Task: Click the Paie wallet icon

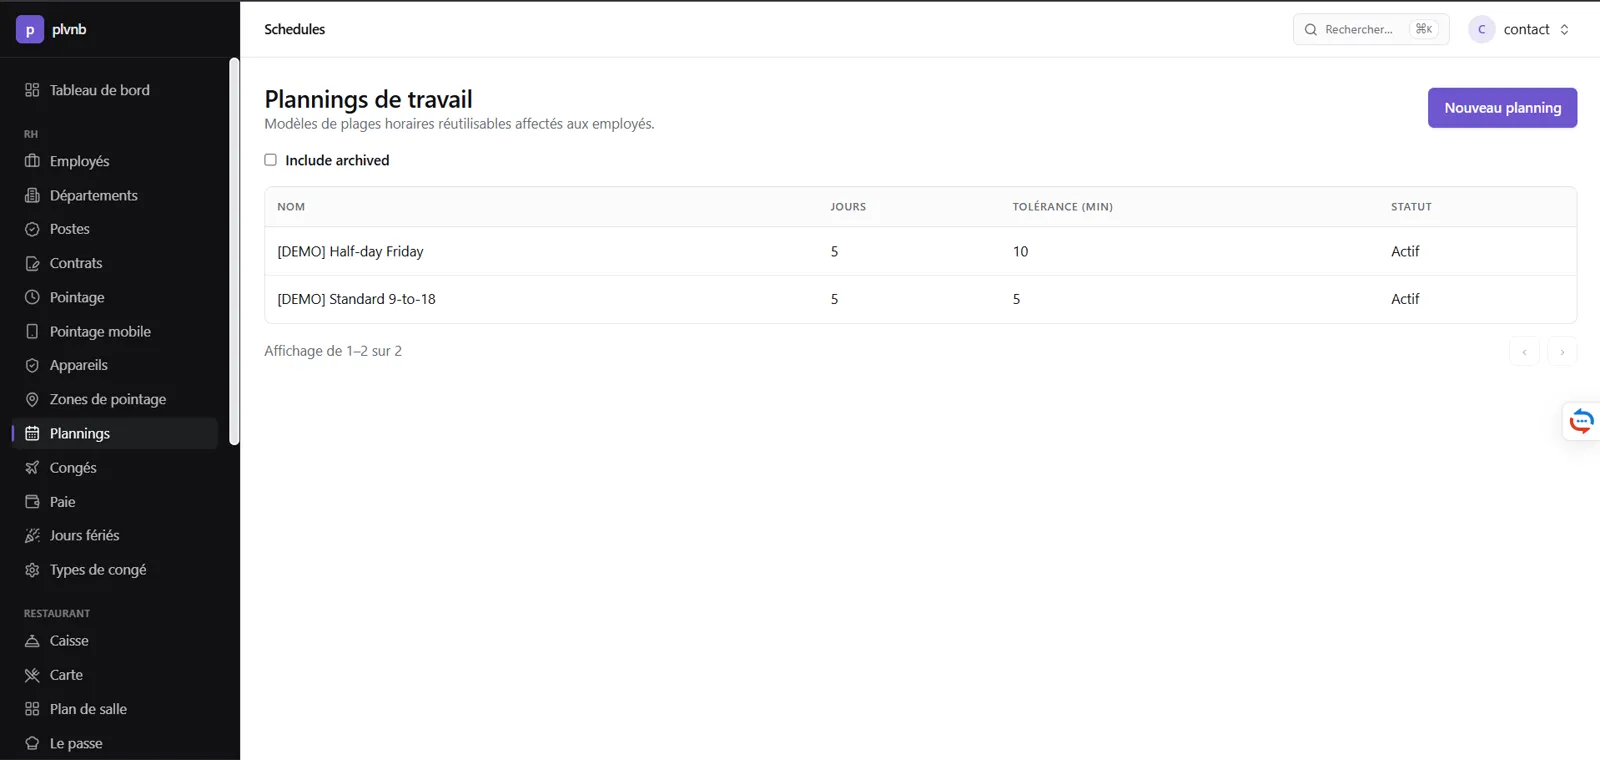Action: pos(32,501)
